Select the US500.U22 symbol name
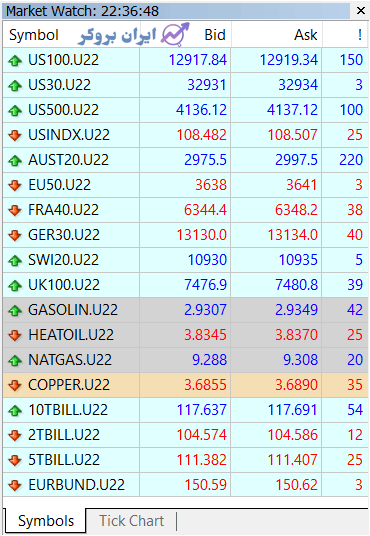This screenshot has height=536, width=370. [64, 110]
